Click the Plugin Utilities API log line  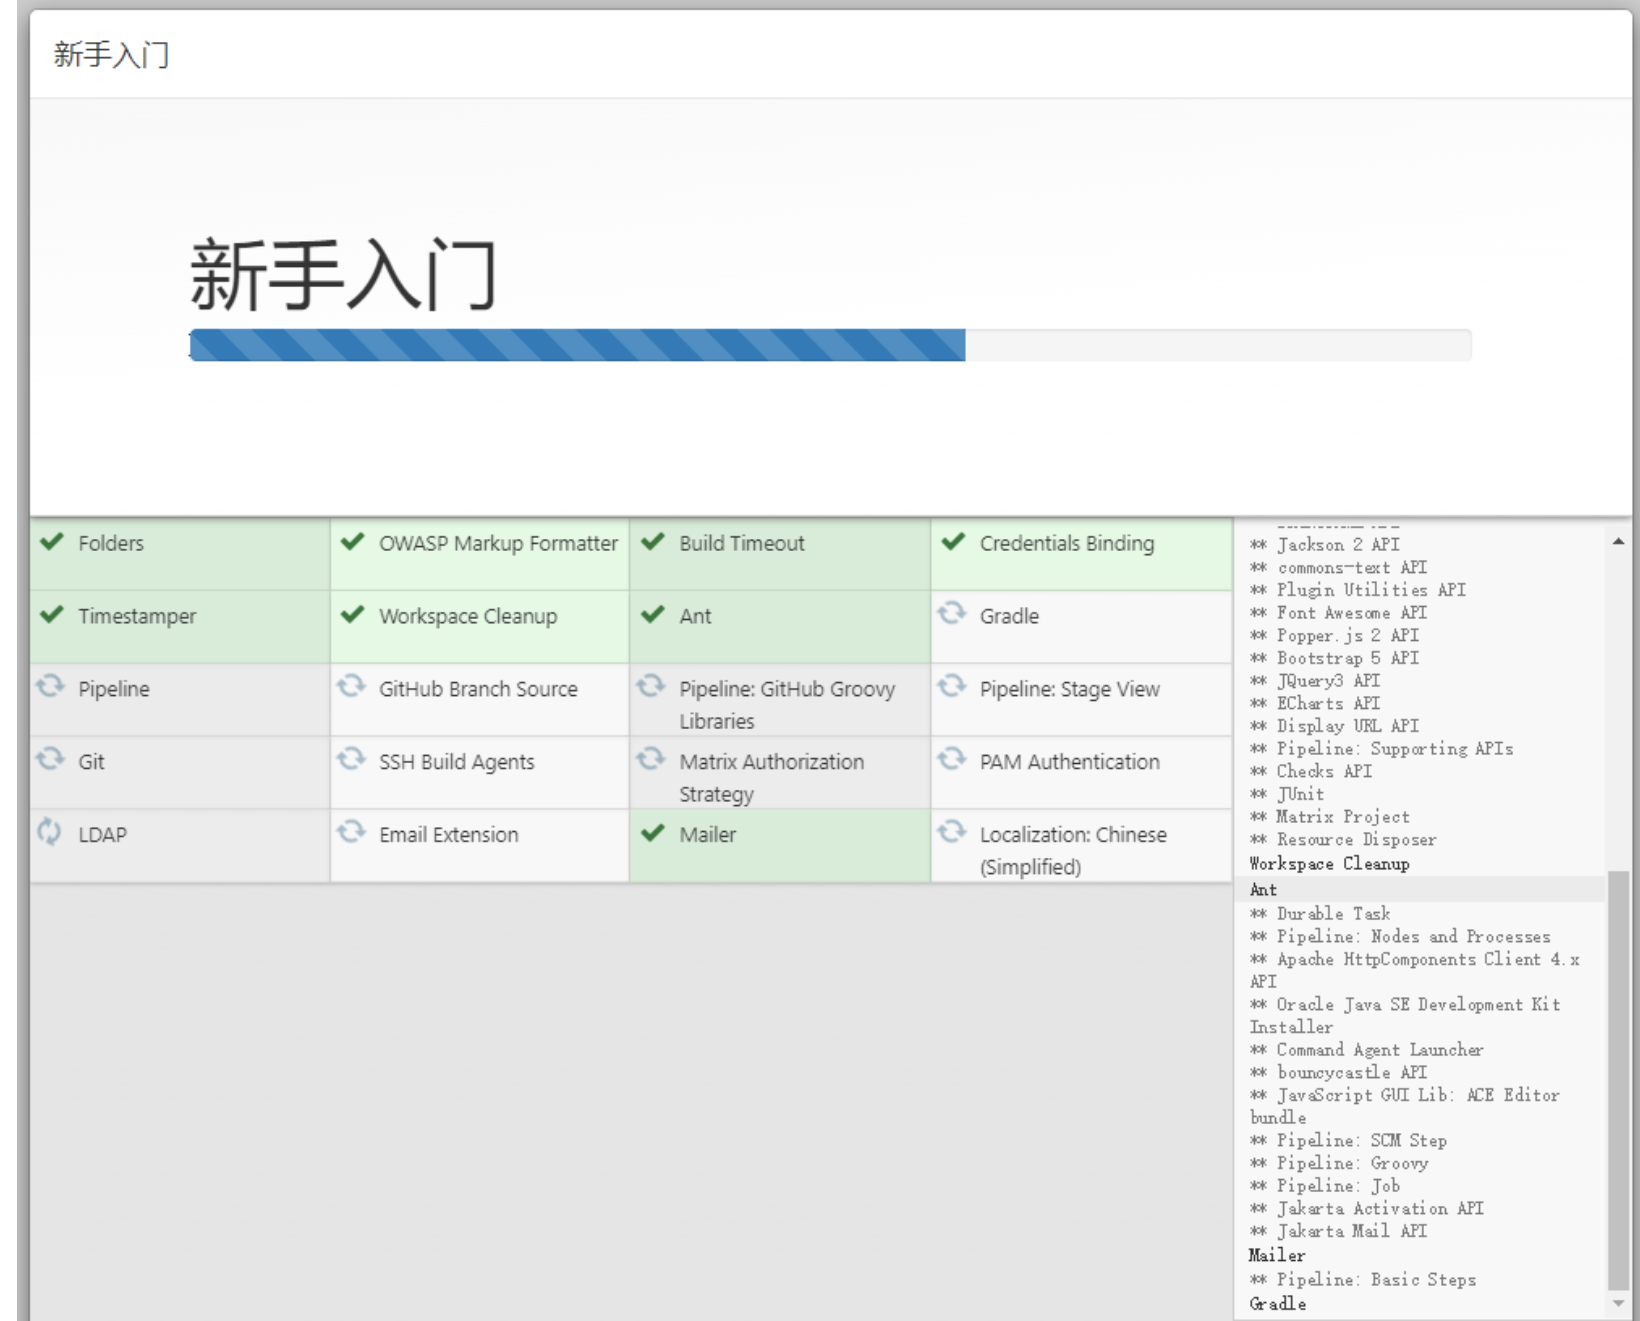click(x=1358, y=590)
